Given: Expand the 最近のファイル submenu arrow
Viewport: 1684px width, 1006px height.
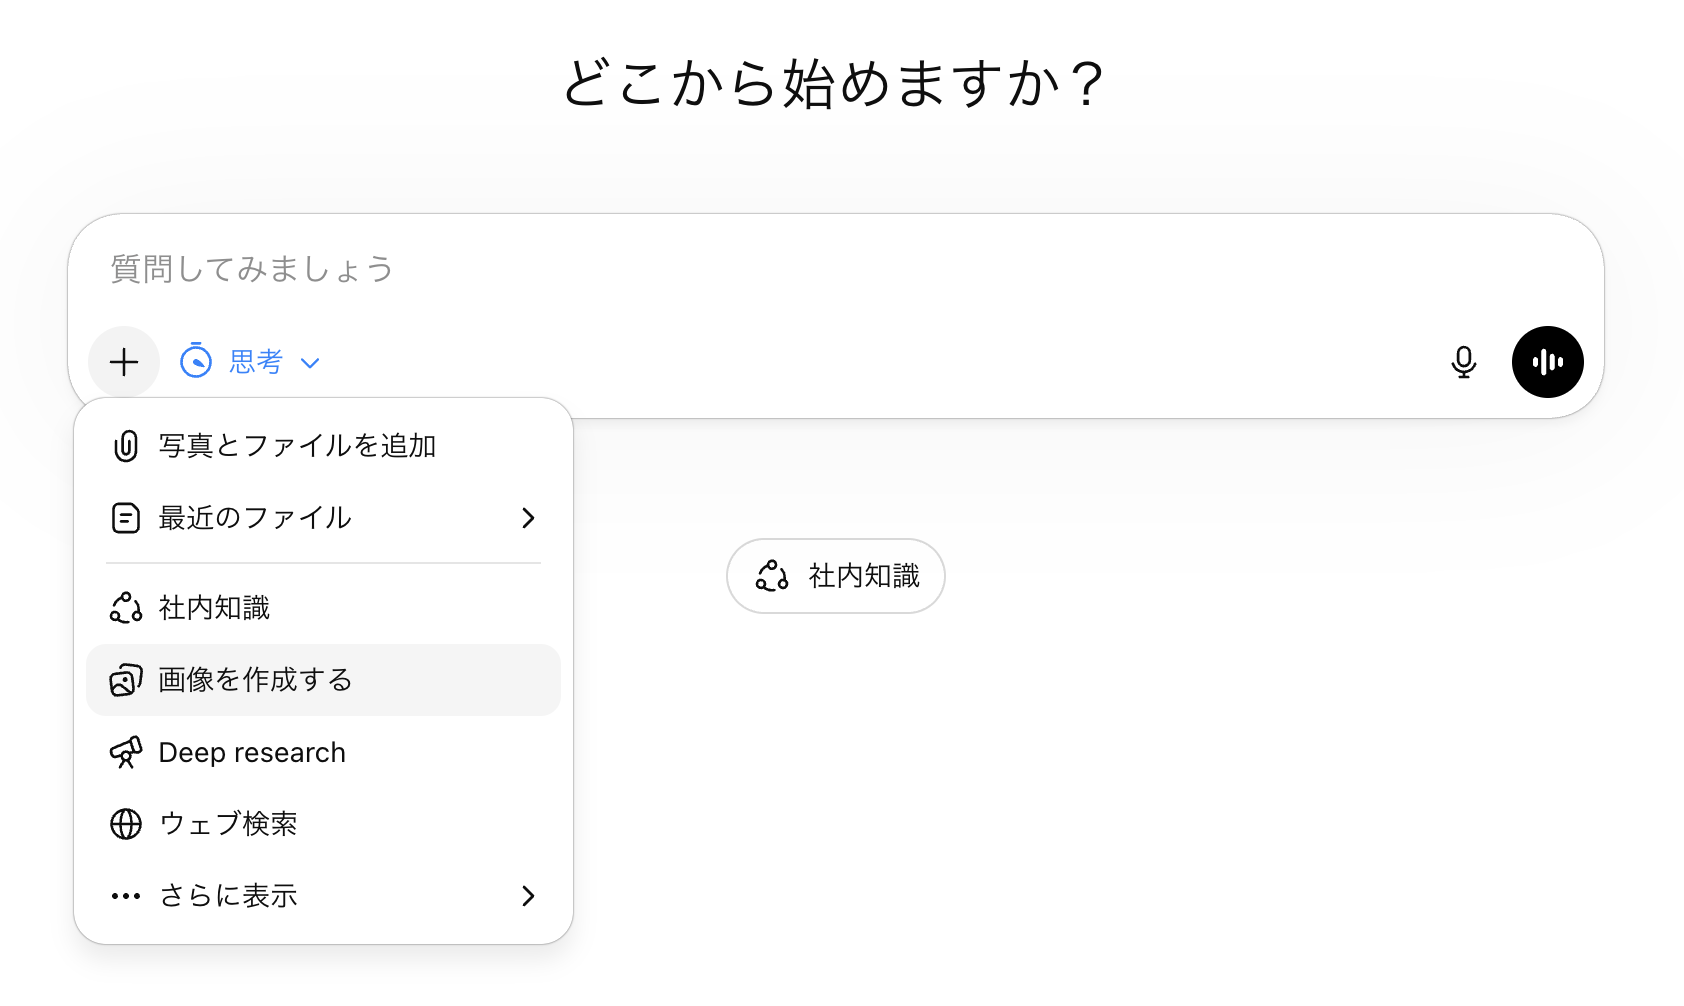Looking at the screenshot, I should [528, 518].
